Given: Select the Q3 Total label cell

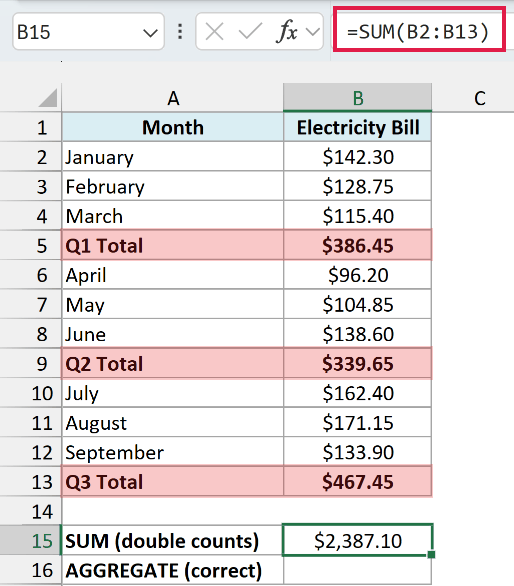Looking at the screenshot, I should click(173, 482).
